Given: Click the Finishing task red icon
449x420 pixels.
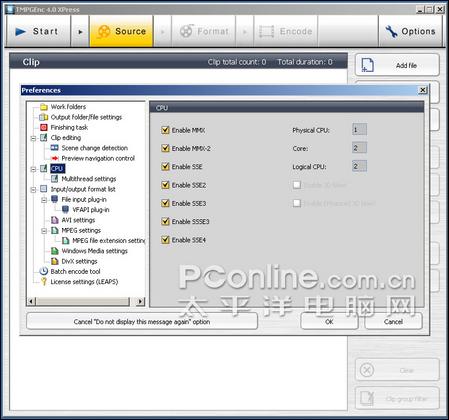Looking at the screenshot, I should (44, 127).
